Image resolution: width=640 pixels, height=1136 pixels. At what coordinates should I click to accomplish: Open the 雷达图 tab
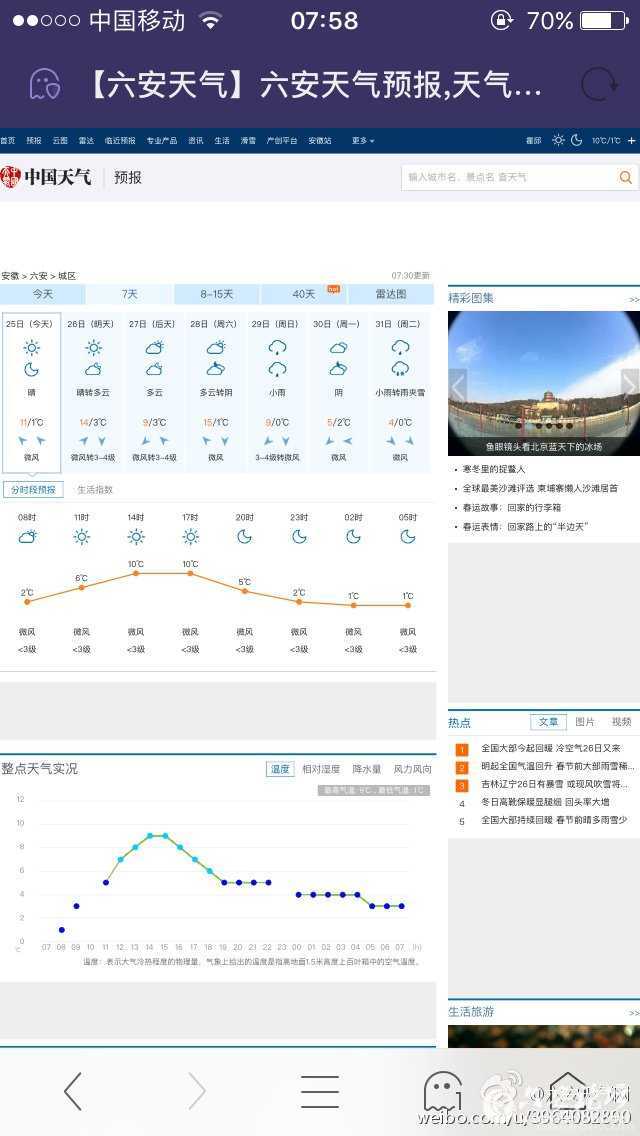[x=391, y=294]
